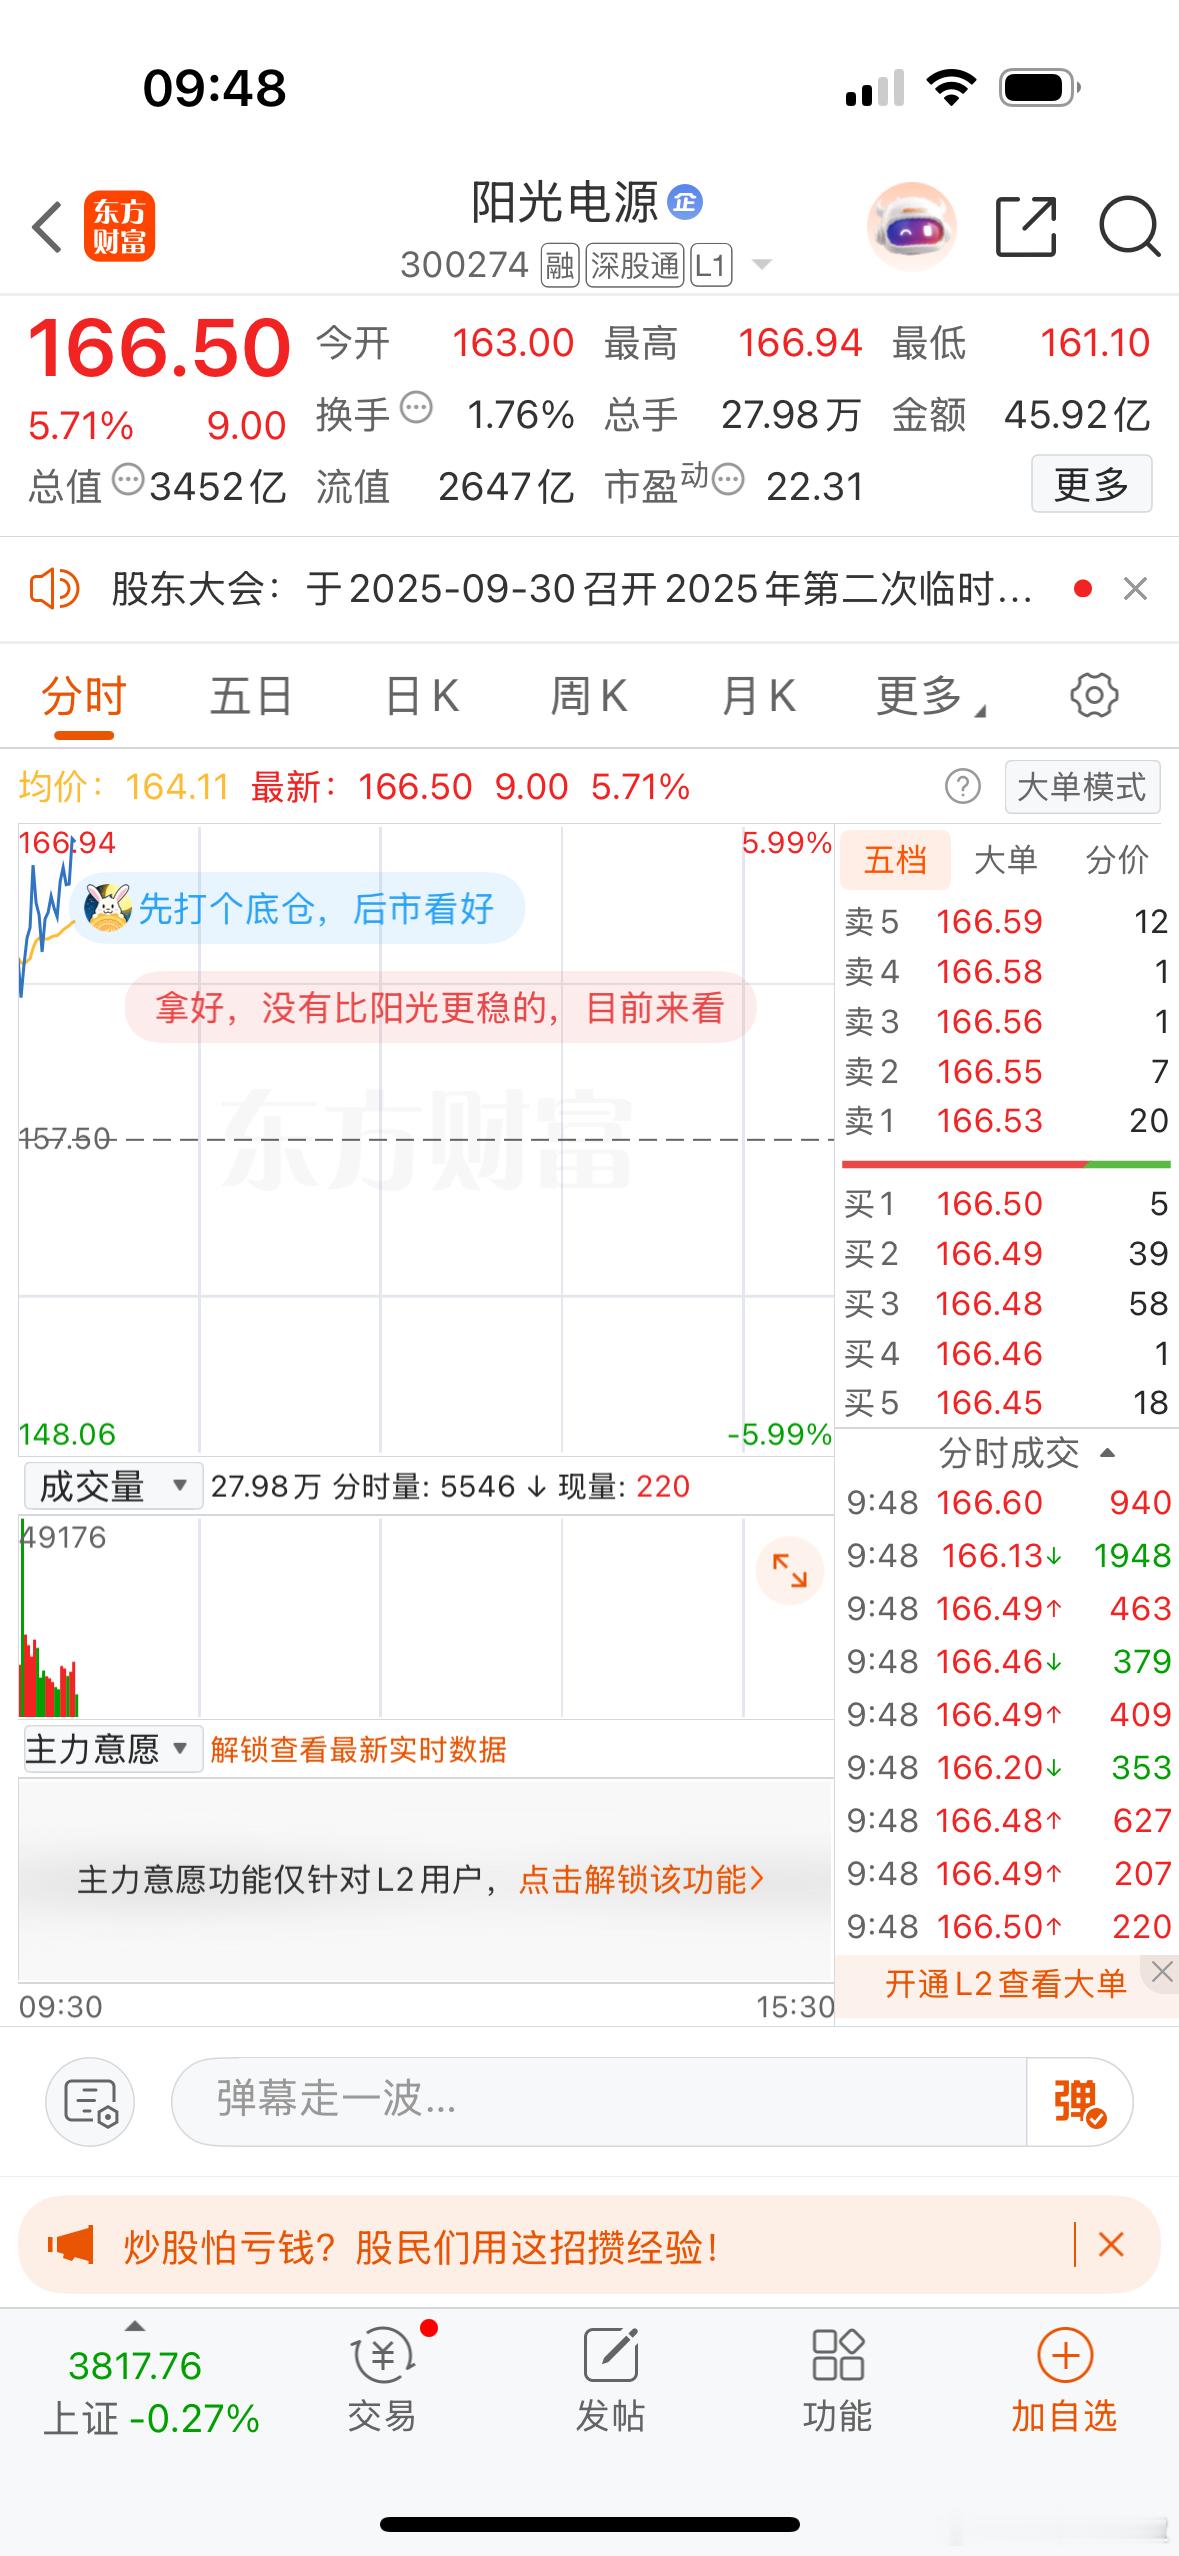Open the 更多 chart period dropdown
Viewport: 1179px width, 2556px height.
931,696
